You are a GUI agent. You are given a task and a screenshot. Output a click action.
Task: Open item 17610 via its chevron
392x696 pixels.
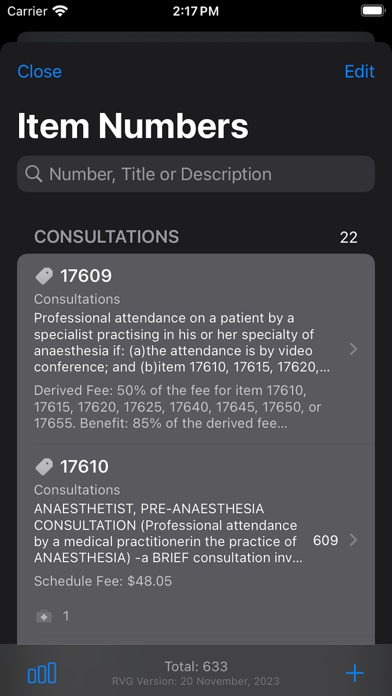point(353,540)
